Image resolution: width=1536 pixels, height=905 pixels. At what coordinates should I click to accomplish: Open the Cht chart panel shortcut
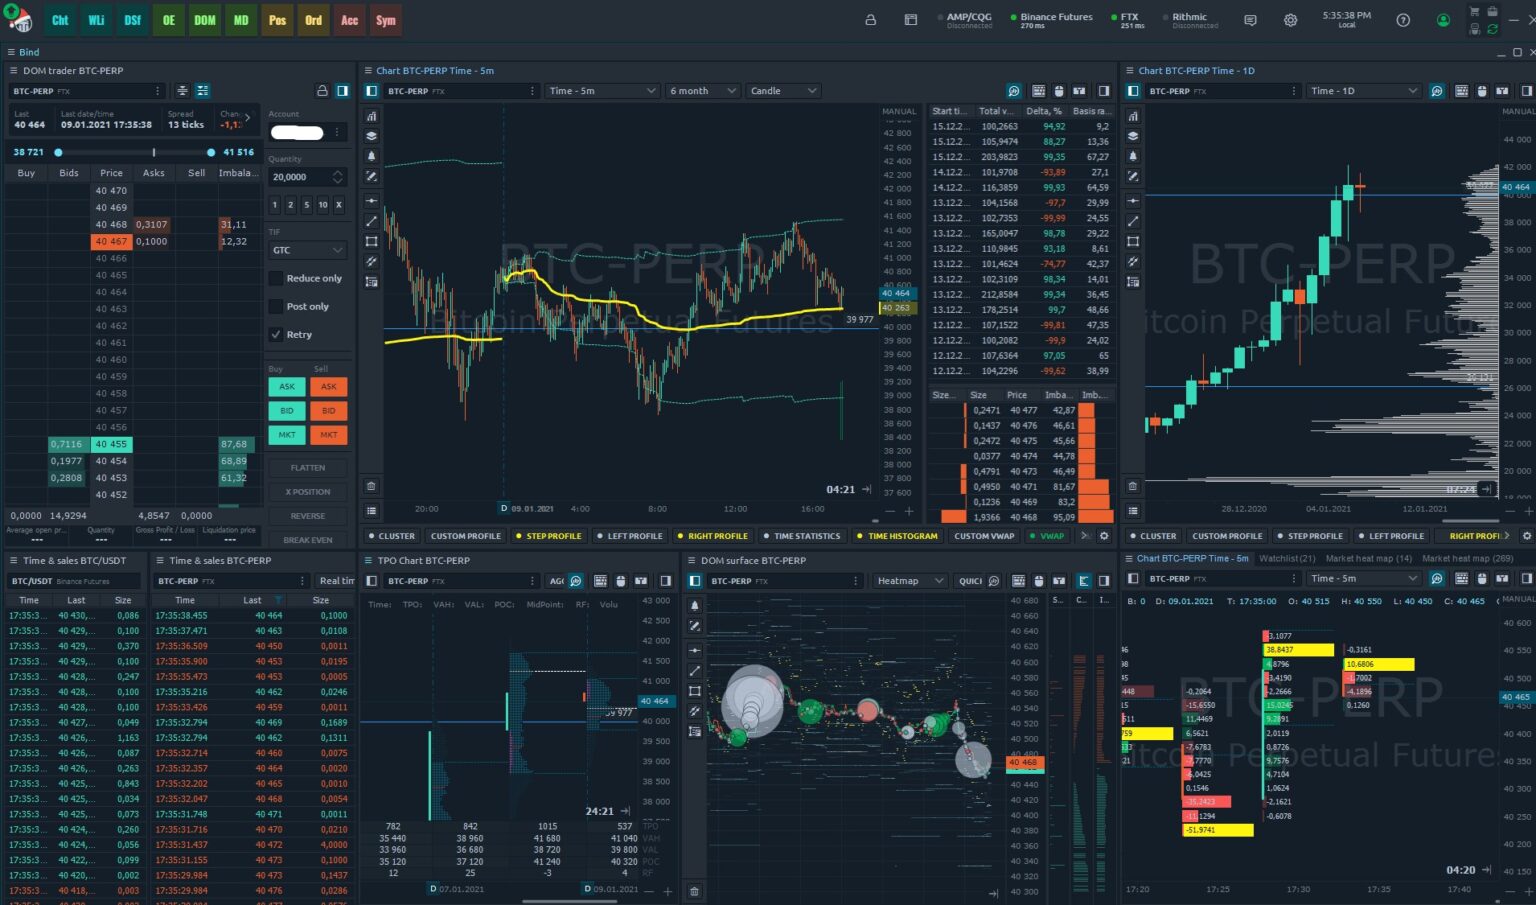click(60, 20)
